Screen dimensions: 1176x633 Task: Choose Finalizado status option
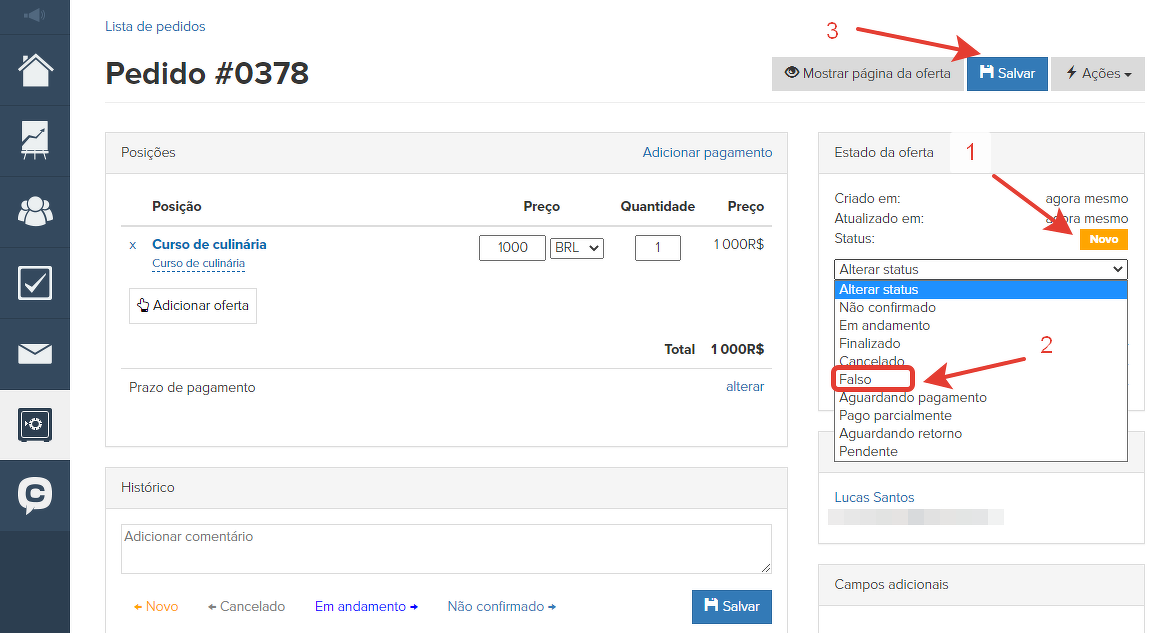tap(870, 344)
